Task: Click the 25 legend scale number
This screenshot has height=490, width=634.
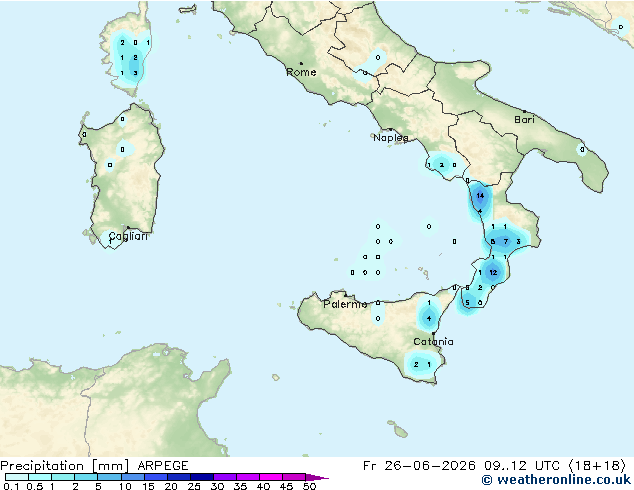Action: [194, 486]
